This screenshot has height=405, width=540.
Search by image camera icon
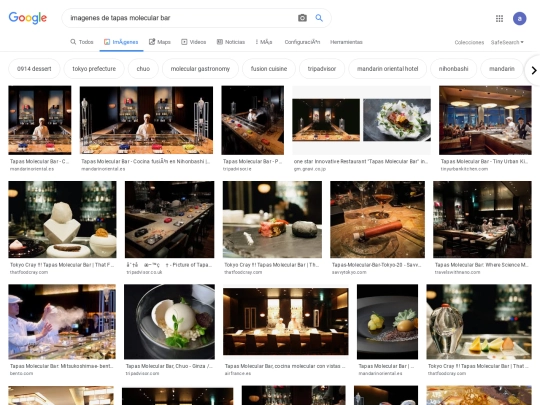click(x=302, y=18)
